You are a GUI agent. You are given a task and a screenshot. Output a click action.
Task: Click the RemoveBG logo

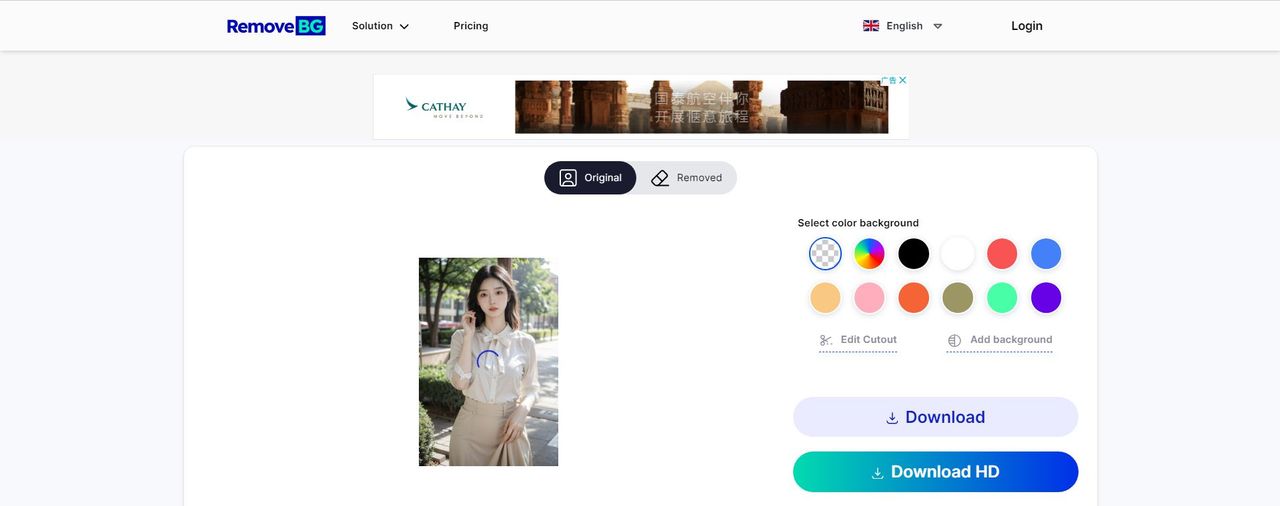tap(276, 26)
